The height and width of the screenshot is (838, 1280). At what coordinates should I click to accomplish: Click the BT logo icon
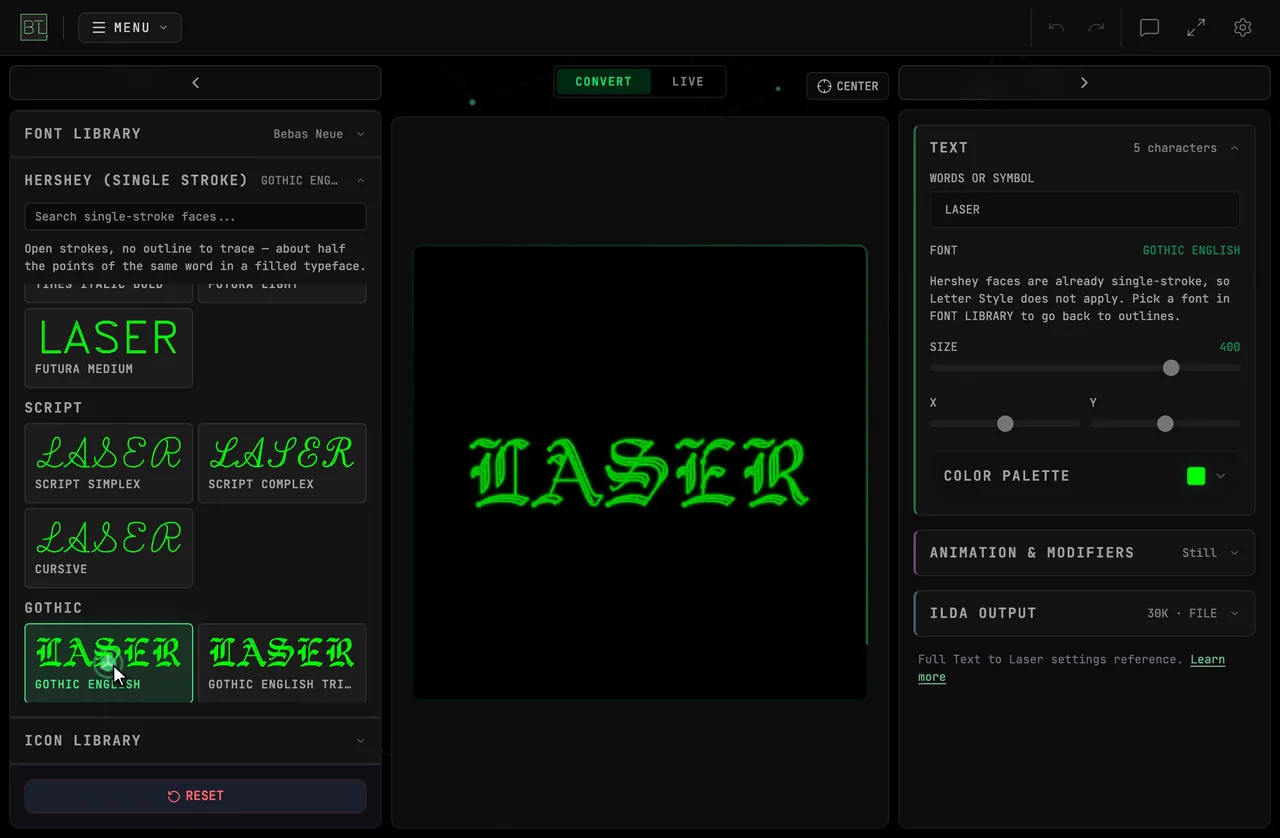click(33, 27)
